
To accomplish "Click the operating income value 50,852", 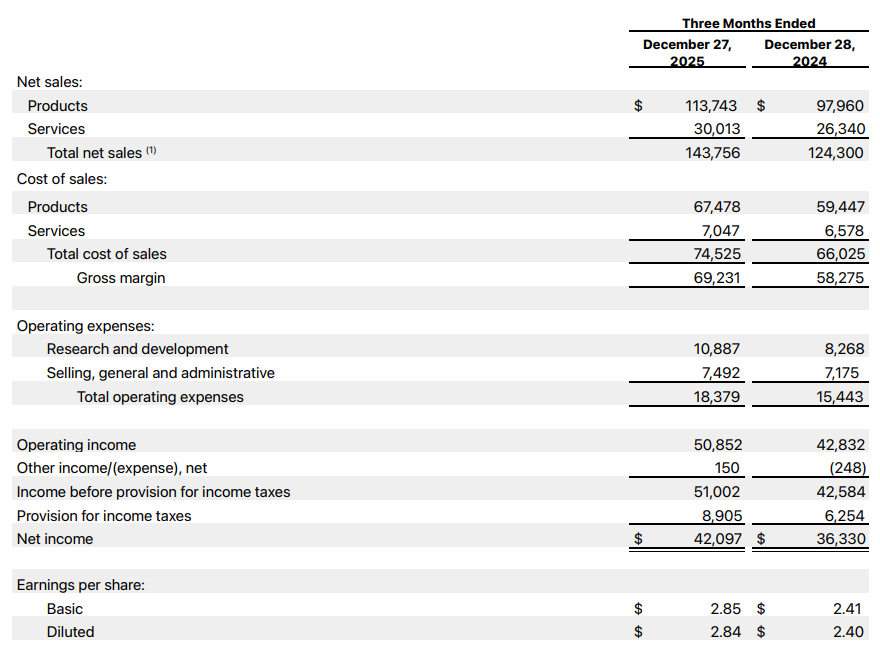I will click(718, 445).
